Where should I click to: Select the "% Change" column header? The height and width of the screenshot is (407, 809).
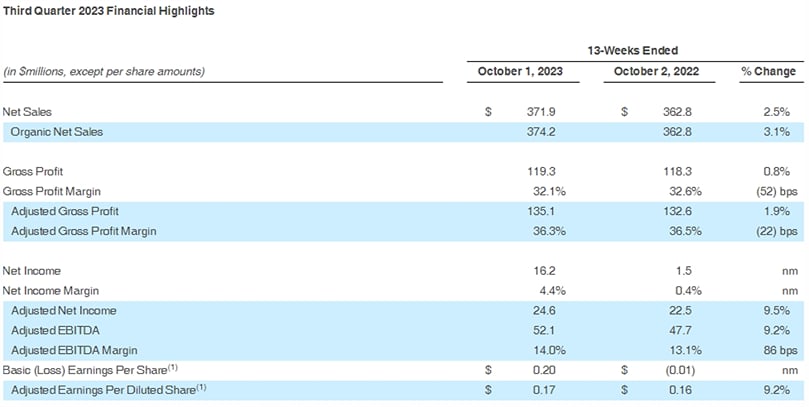tap(768, 72)
